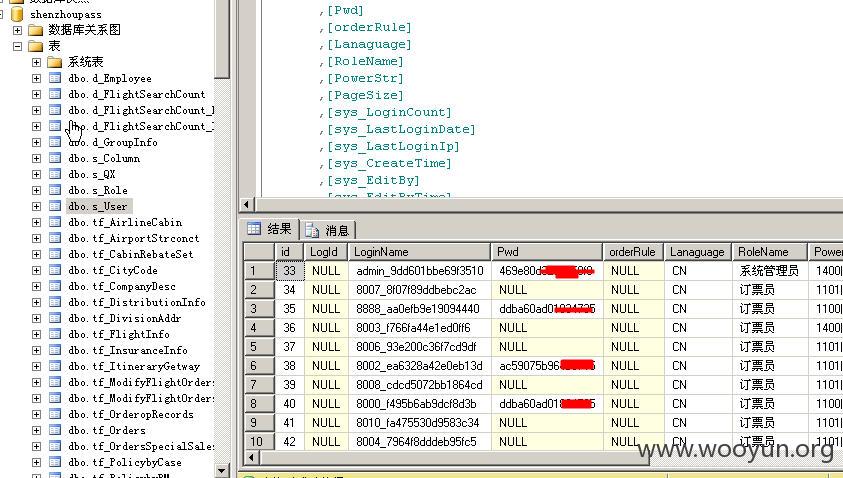Click the dbo.d_GroupInfo table icon
Image resolution: width=843 pixels, height=478 pixels.
point(55,142)
